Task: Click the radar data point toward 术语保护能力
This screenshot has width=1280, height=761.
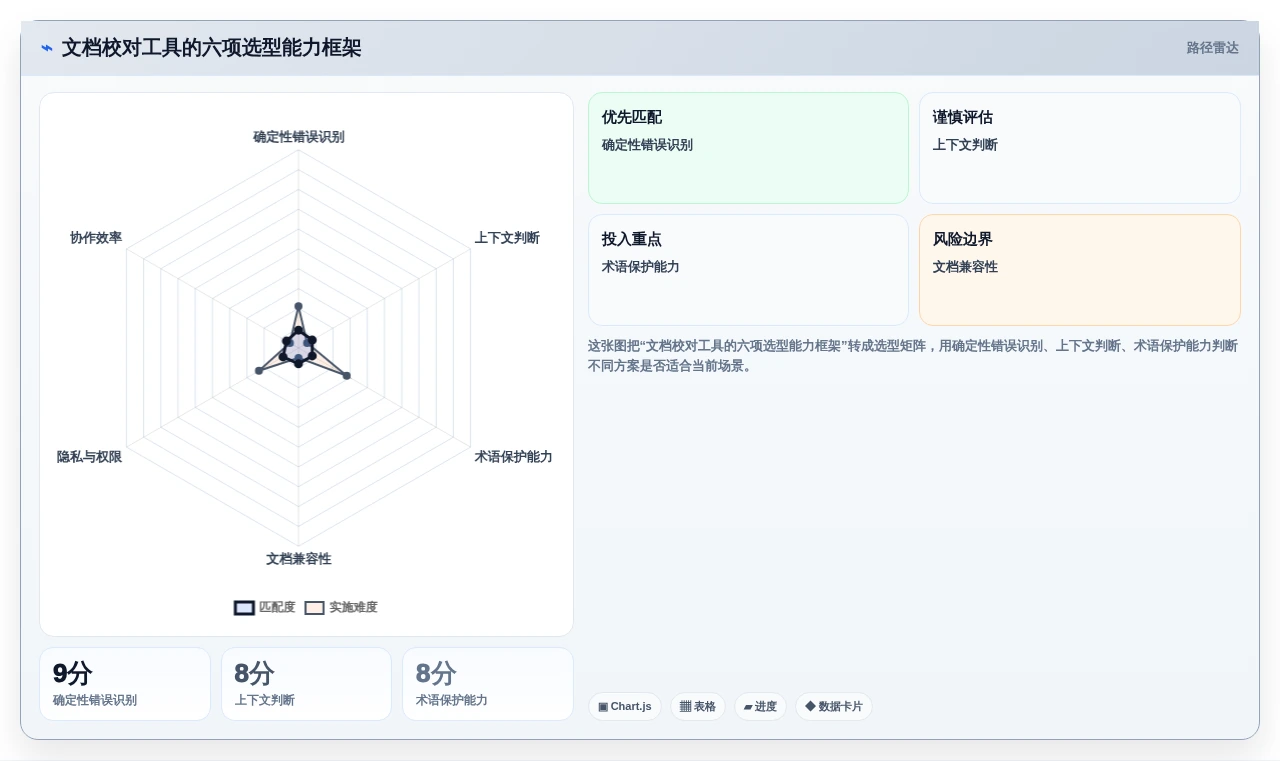Action: (x=346, y=375)
